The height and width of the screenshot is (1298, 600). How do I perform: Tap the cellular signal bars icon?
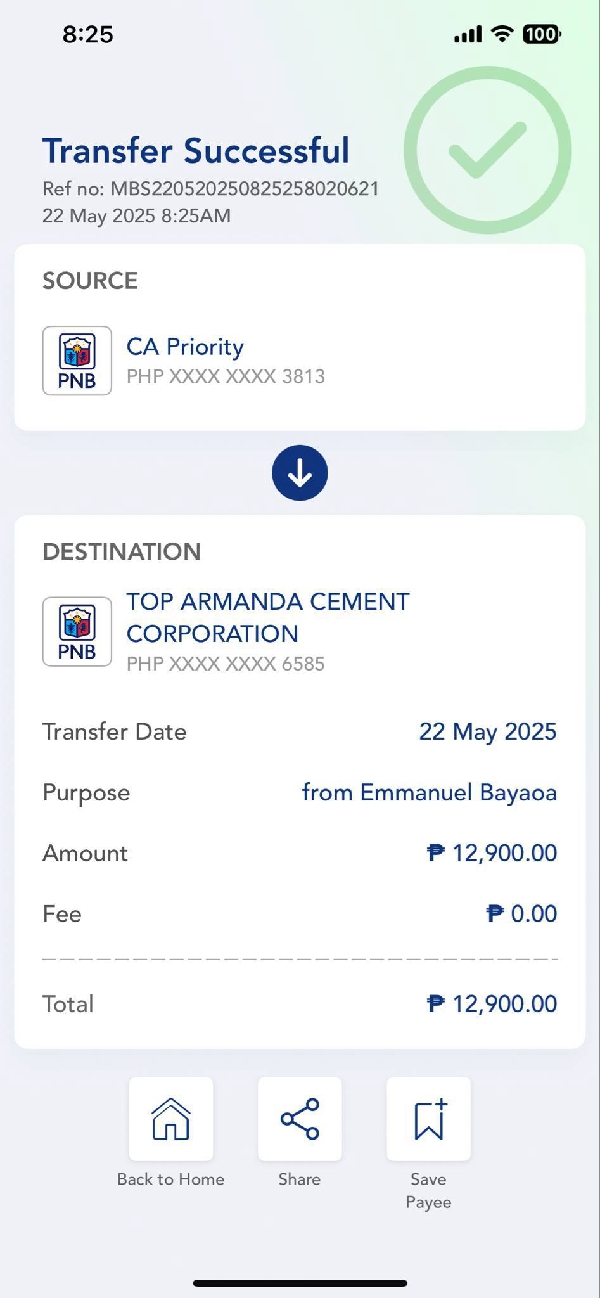[x=467, y=35]
